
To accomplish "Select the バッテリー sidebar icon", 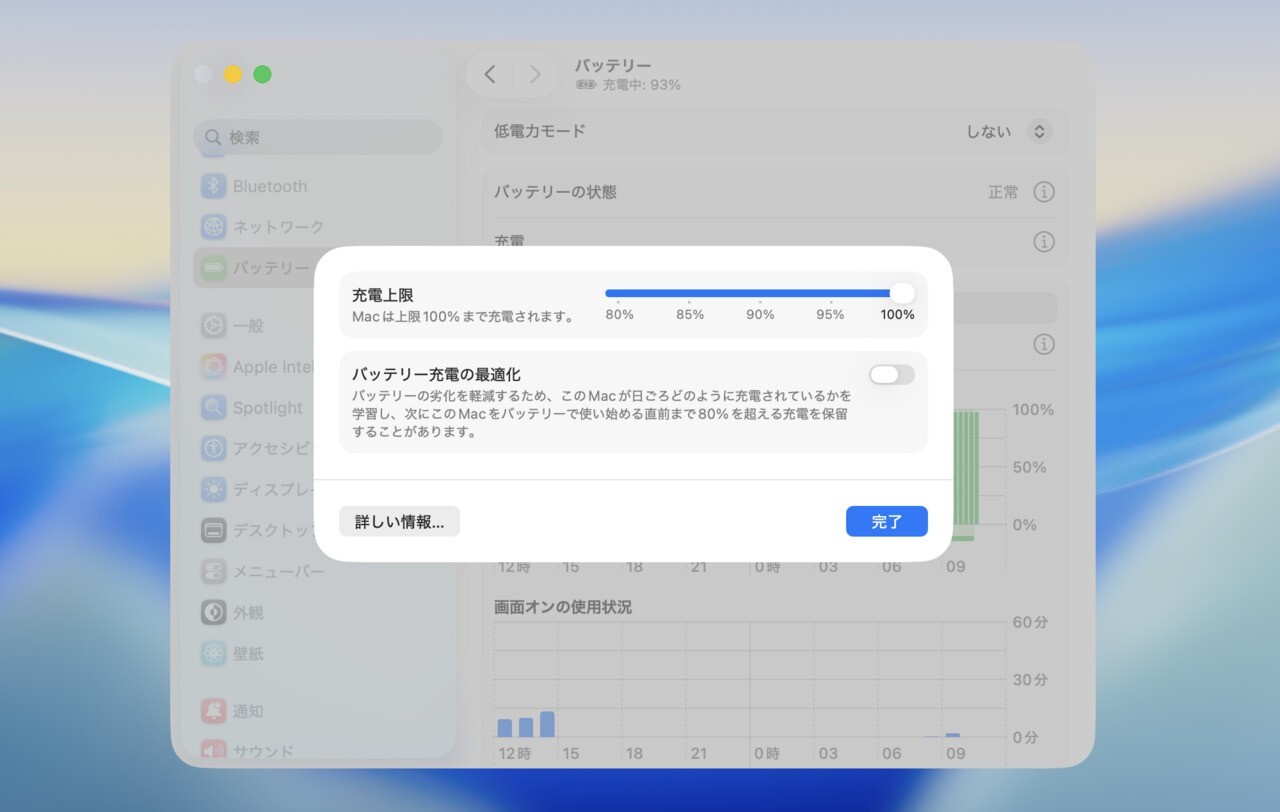I will 213,268.
